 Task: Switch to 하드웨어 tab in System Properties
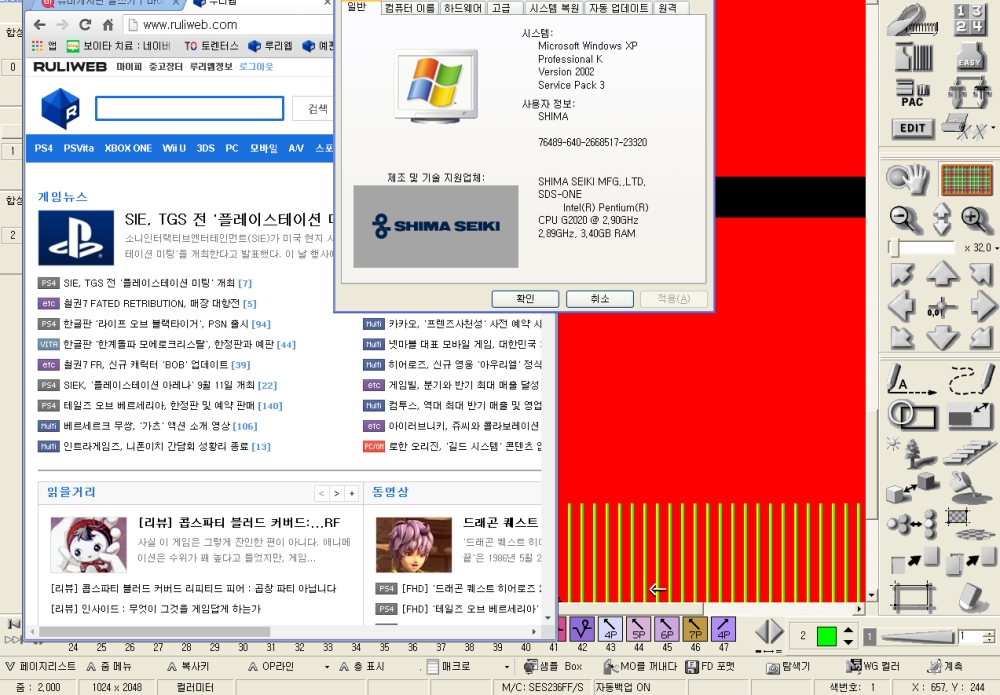tap(463, 8)
